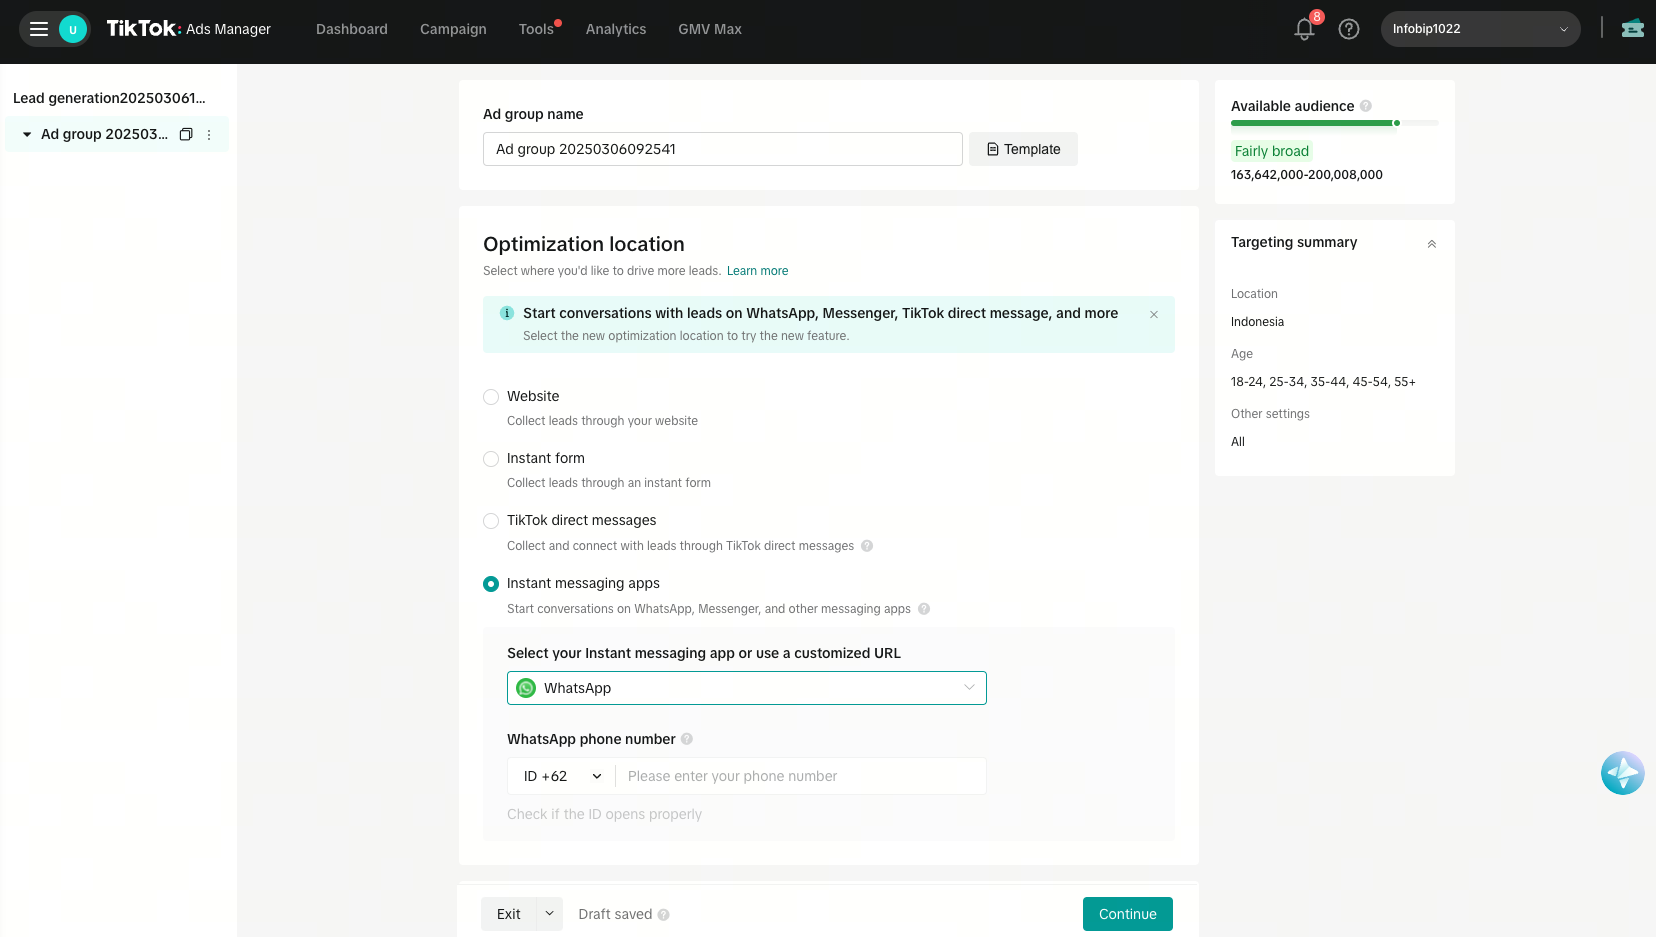
Task: Click the Available audience gauge bar
Action: [1335, 123]
